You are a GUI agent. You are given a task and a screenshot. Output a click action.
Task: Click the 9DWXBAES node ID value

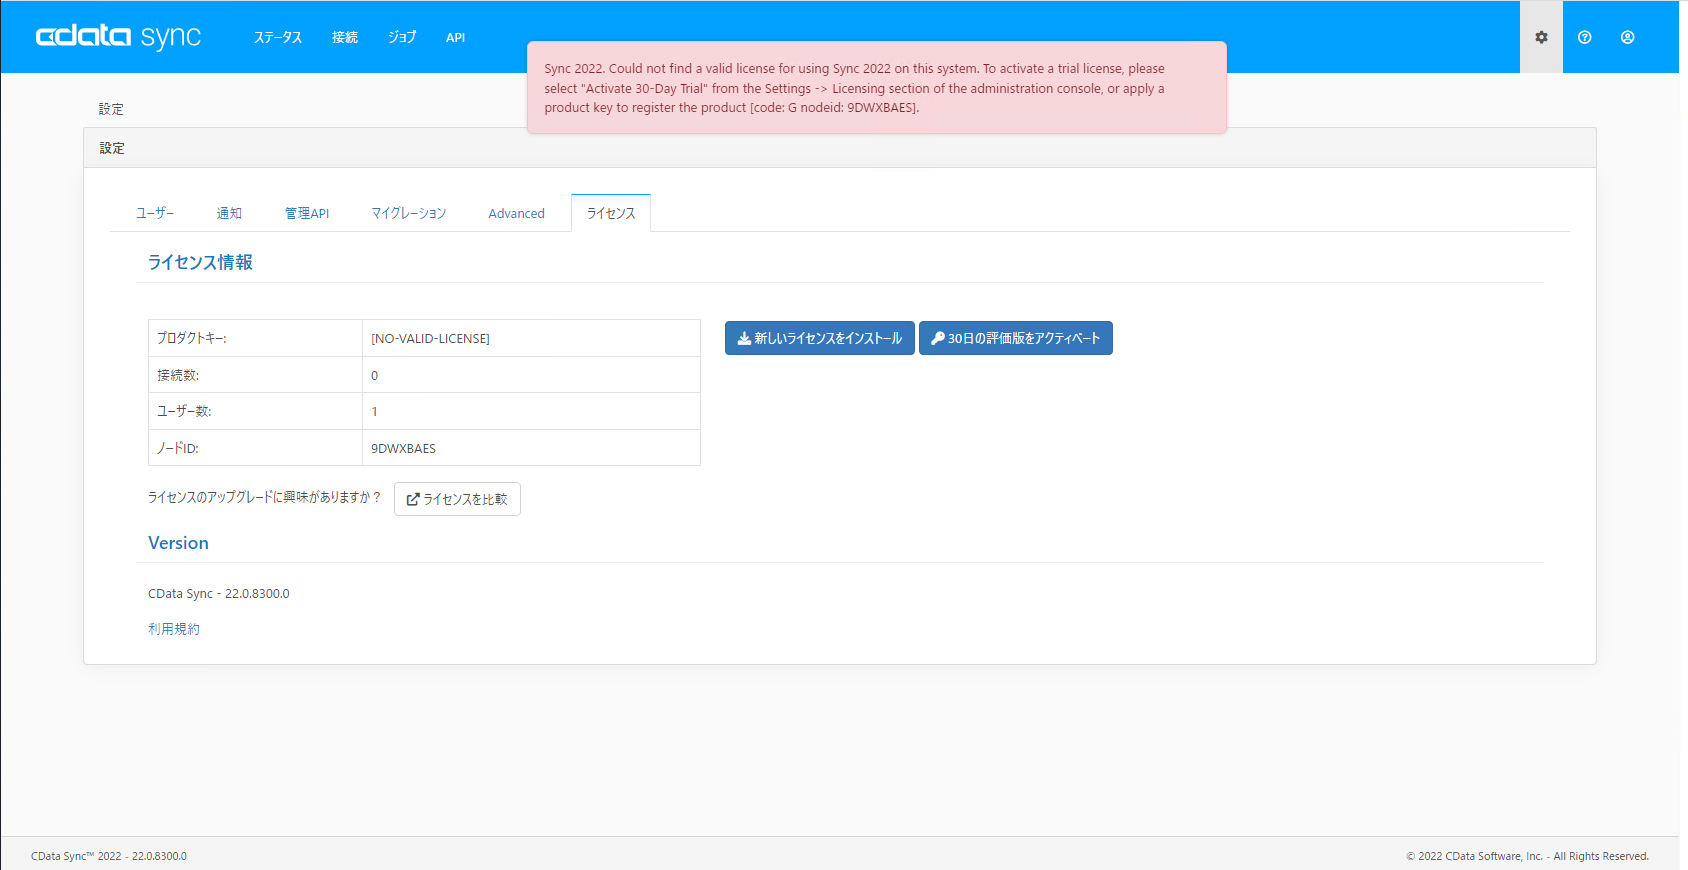(403, 448)
